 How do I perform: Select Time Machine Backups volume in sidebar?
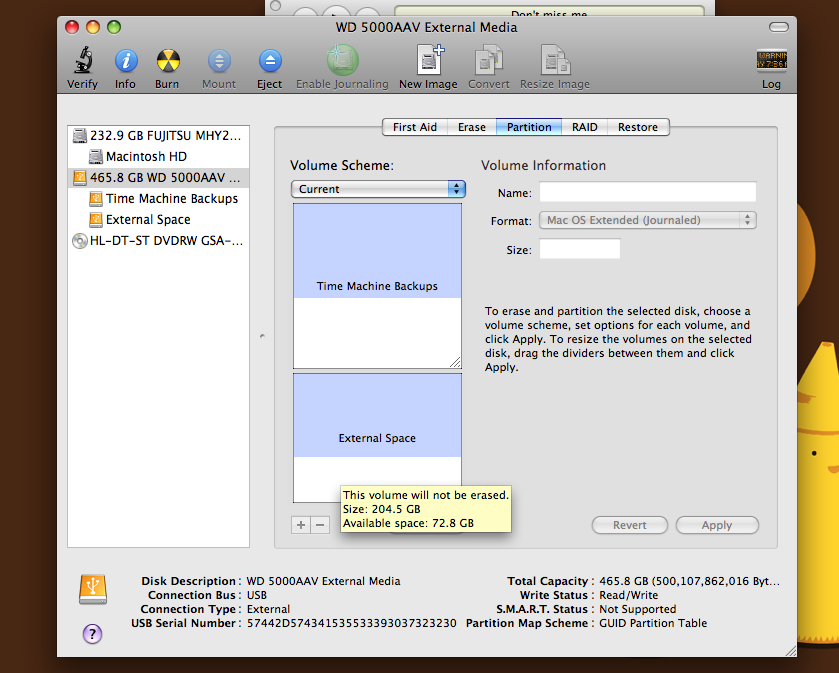pyautogui.click(x=158, y=198)
